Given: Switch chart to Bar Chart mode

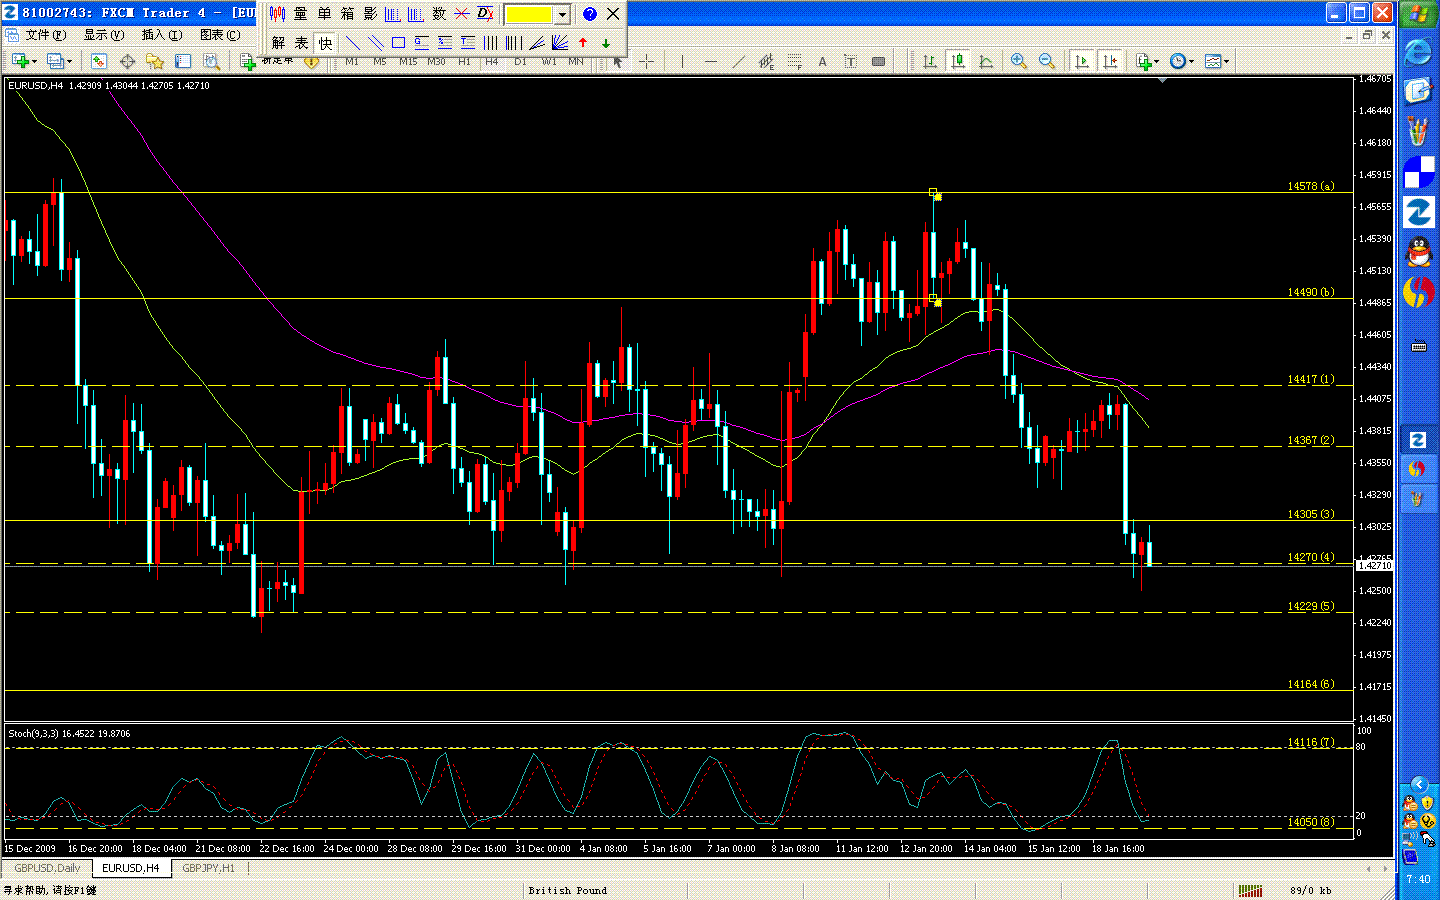Looking at the screenshot, I should [x=930, y=62].
